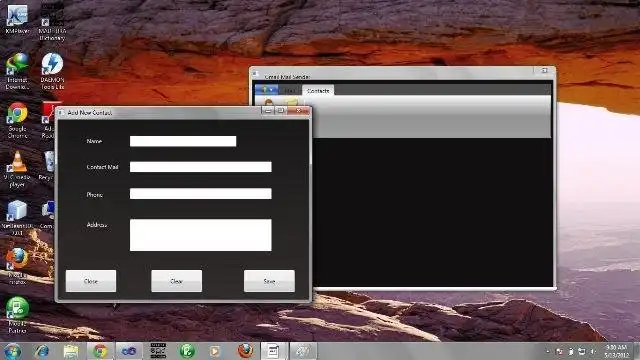
Task: Open the blue application menu dropdown in Gmail Mail Sender
Action: click(x=266, y=90)
